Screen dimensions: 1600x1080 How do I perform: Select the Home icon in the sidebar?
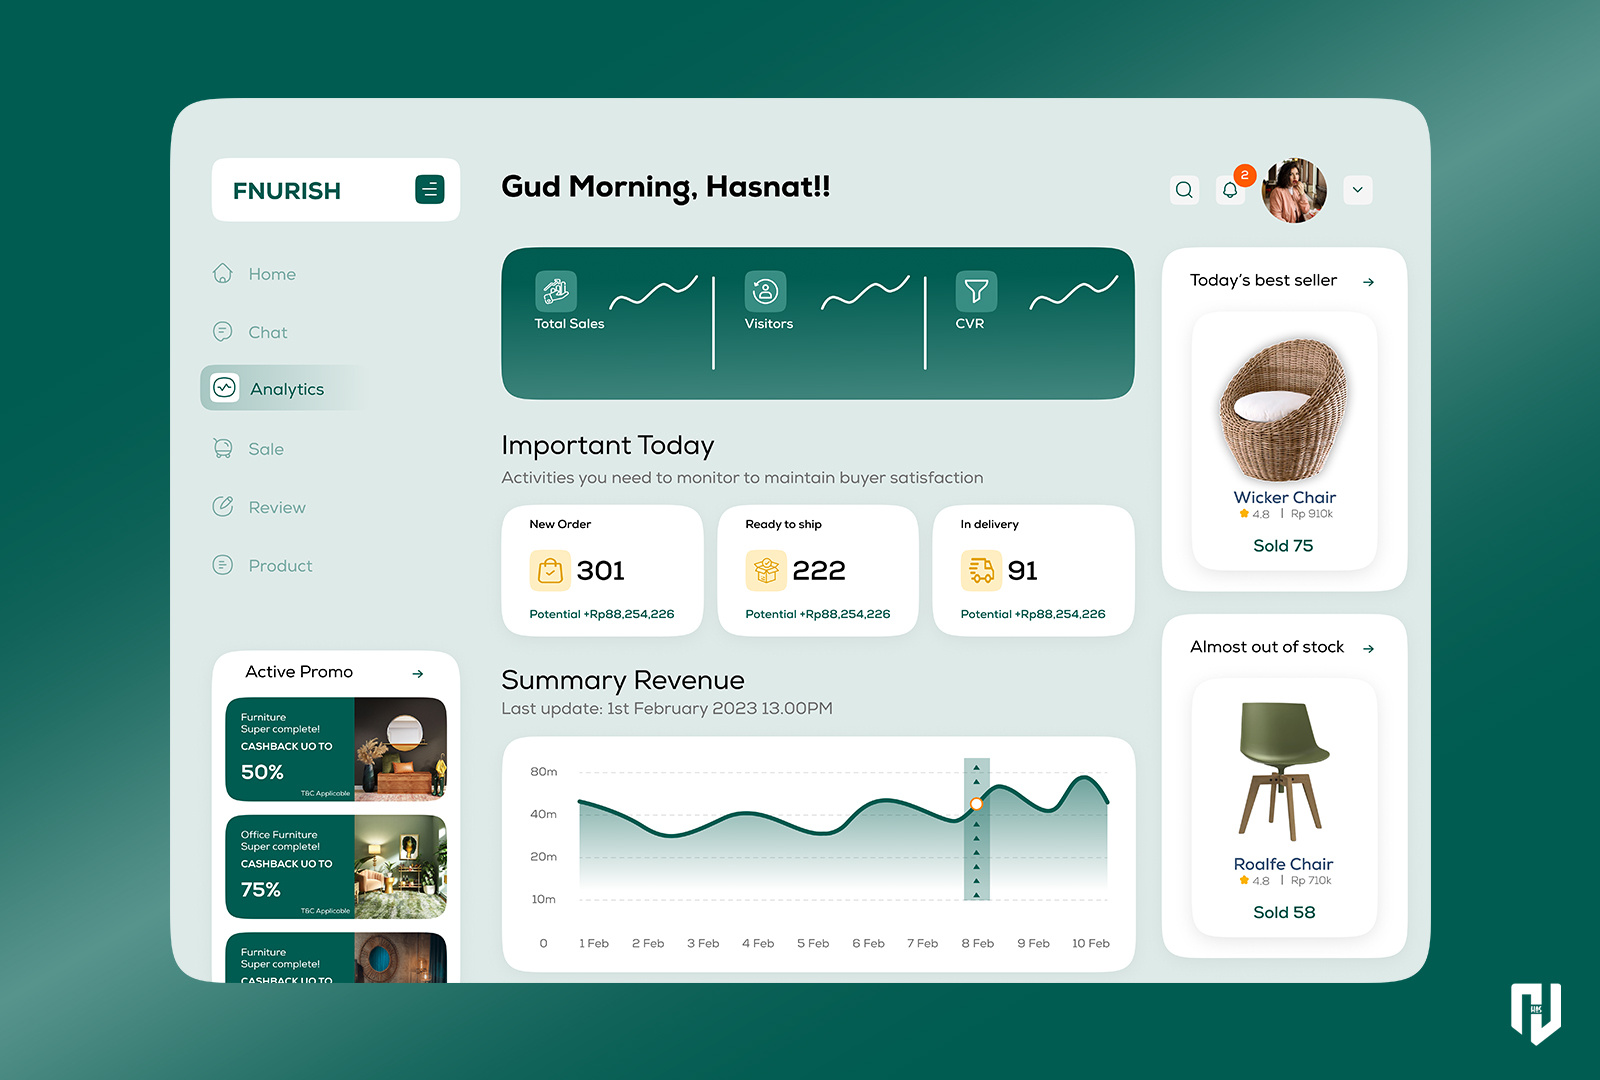(x=223, y=273)
